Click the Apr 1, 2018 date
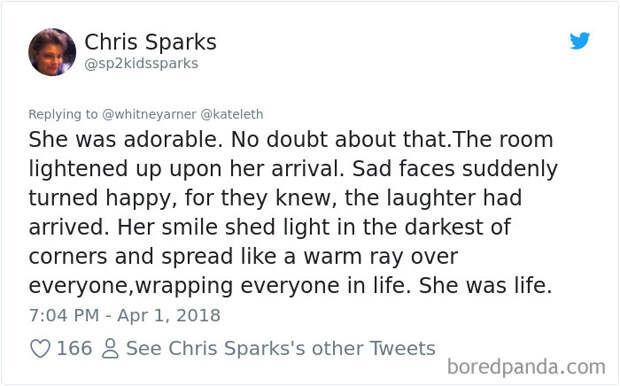The height and width of the screenshot is (386, 620). (x=169, y=315)
